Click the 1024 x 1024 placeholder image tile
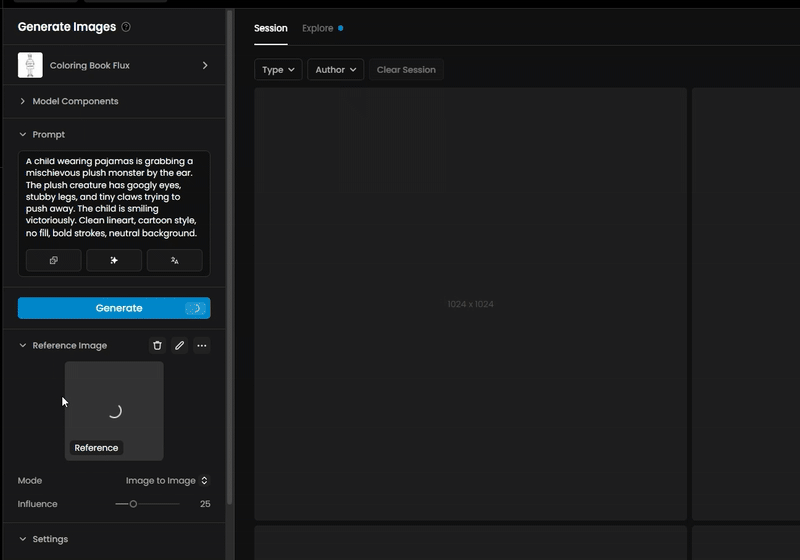Viewport: 800px width, 560px height. 470,304
